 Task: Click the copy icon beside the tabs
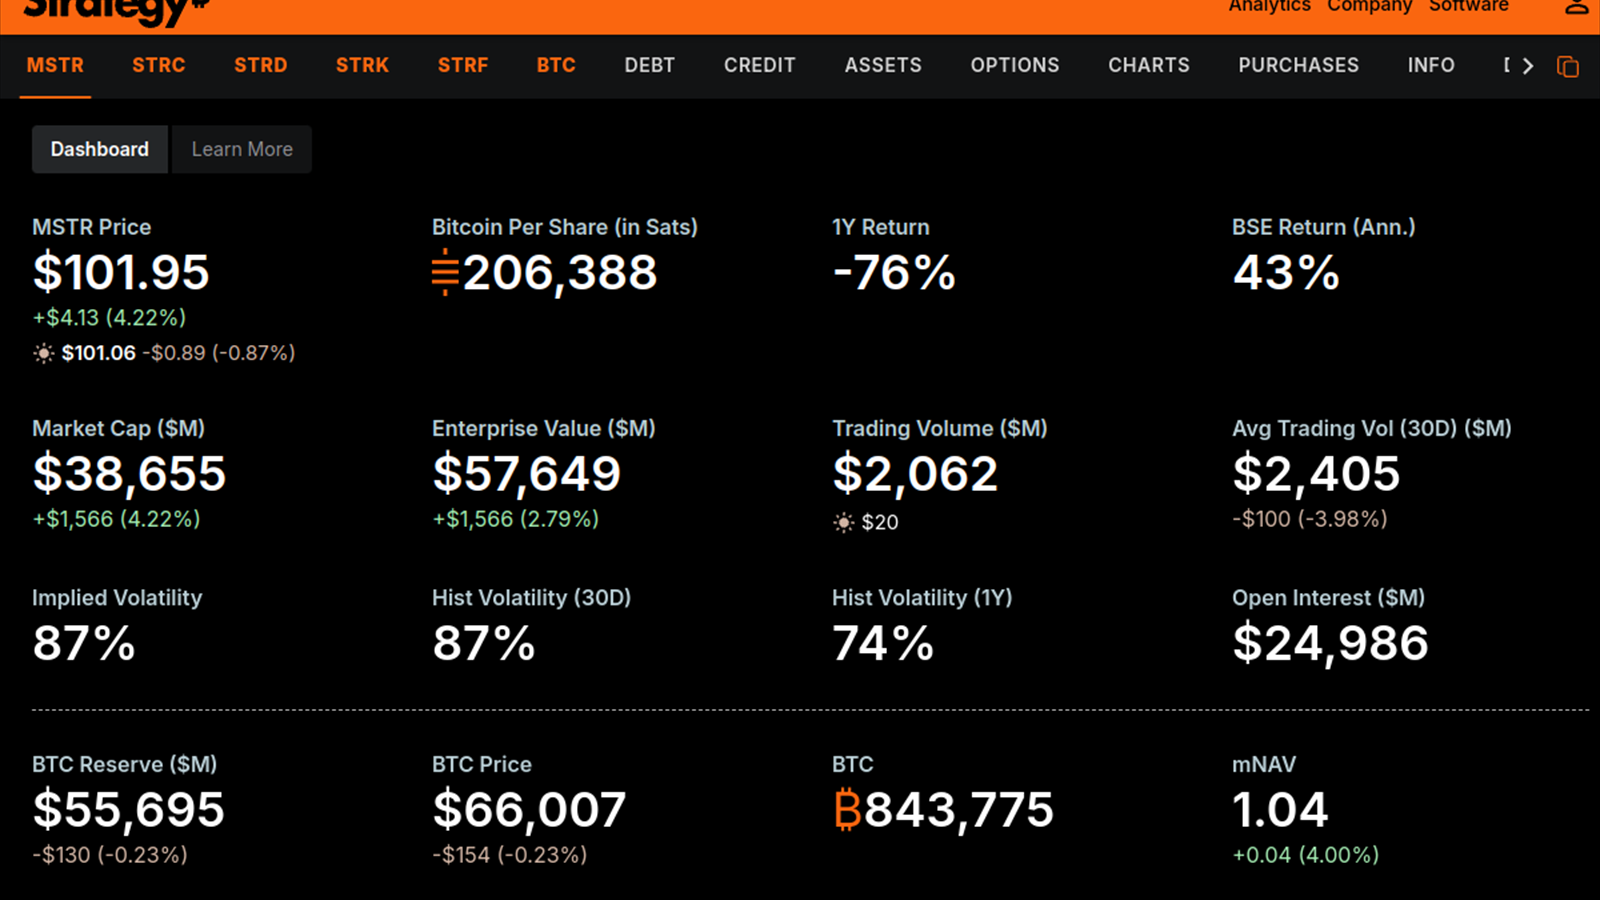click(x=1567, y=66)
